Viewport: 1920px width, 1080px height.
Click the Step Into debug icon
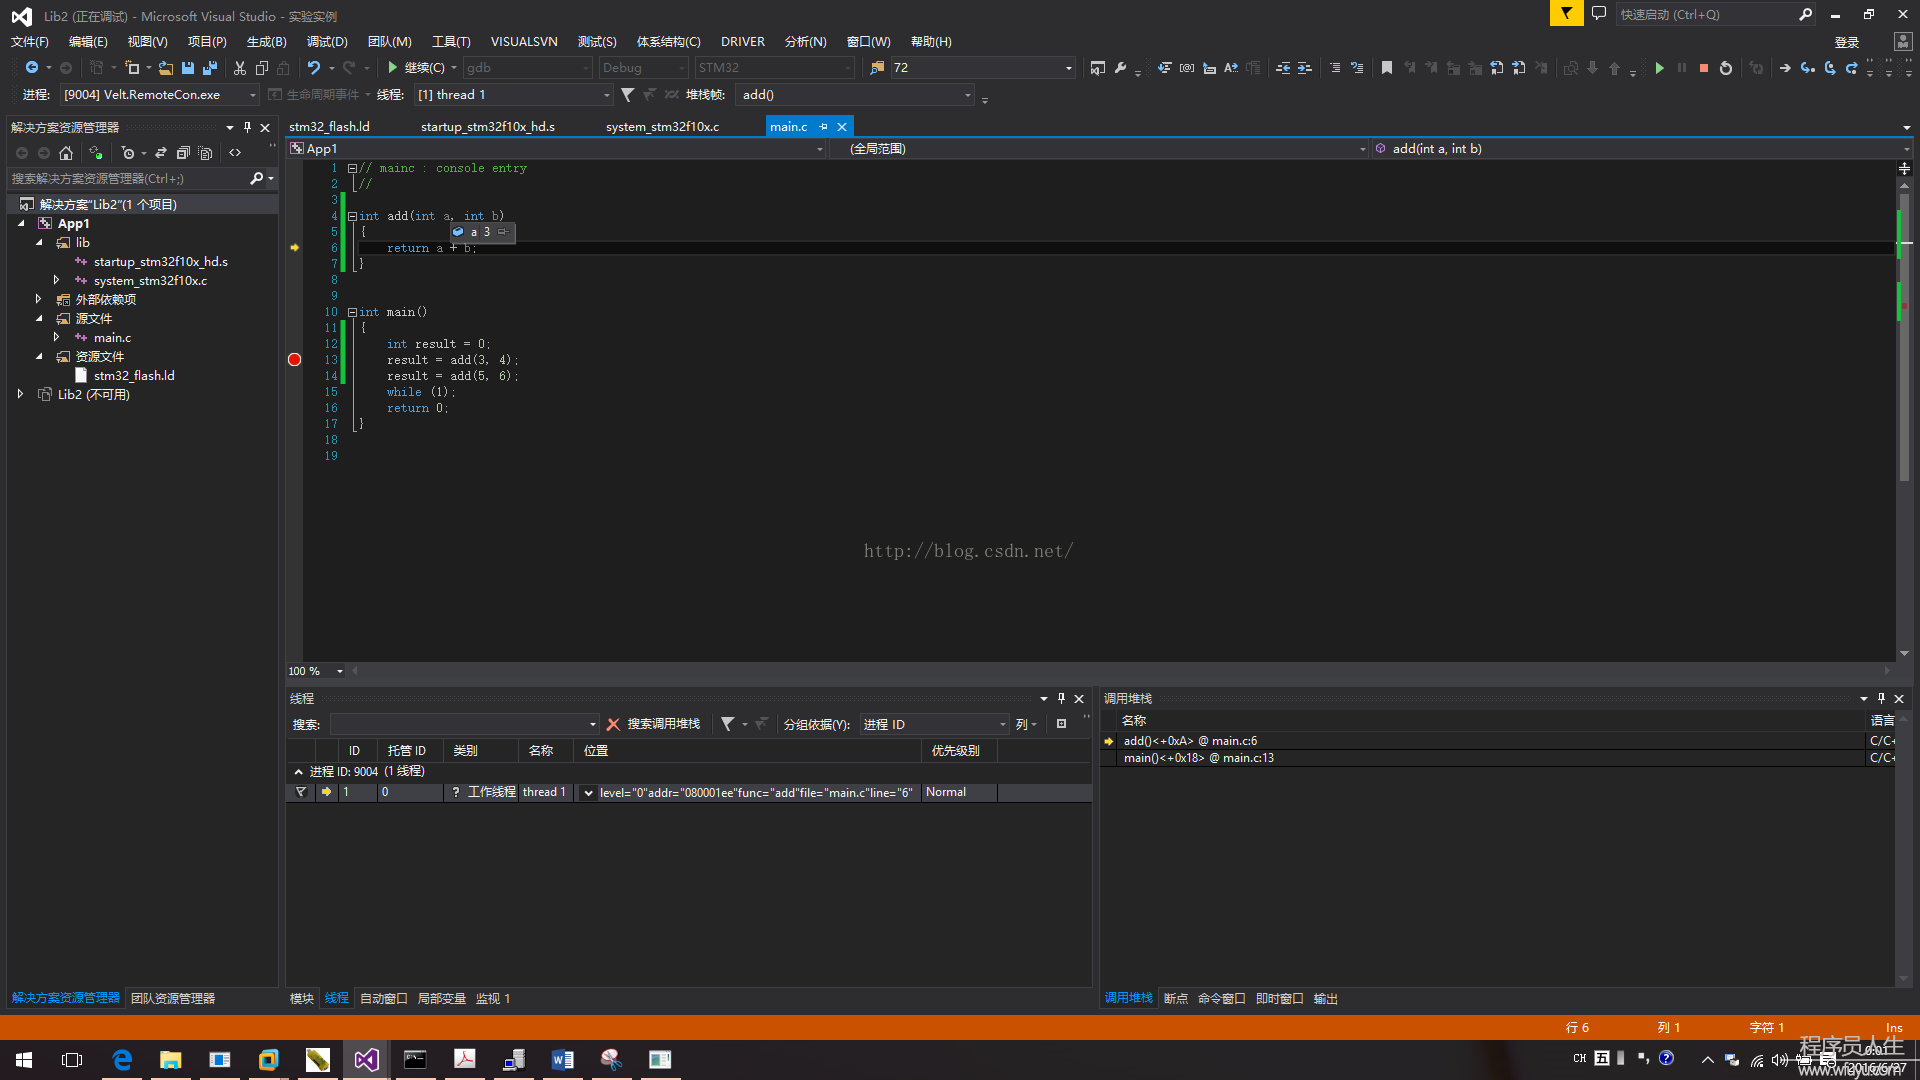point(1808,68)
